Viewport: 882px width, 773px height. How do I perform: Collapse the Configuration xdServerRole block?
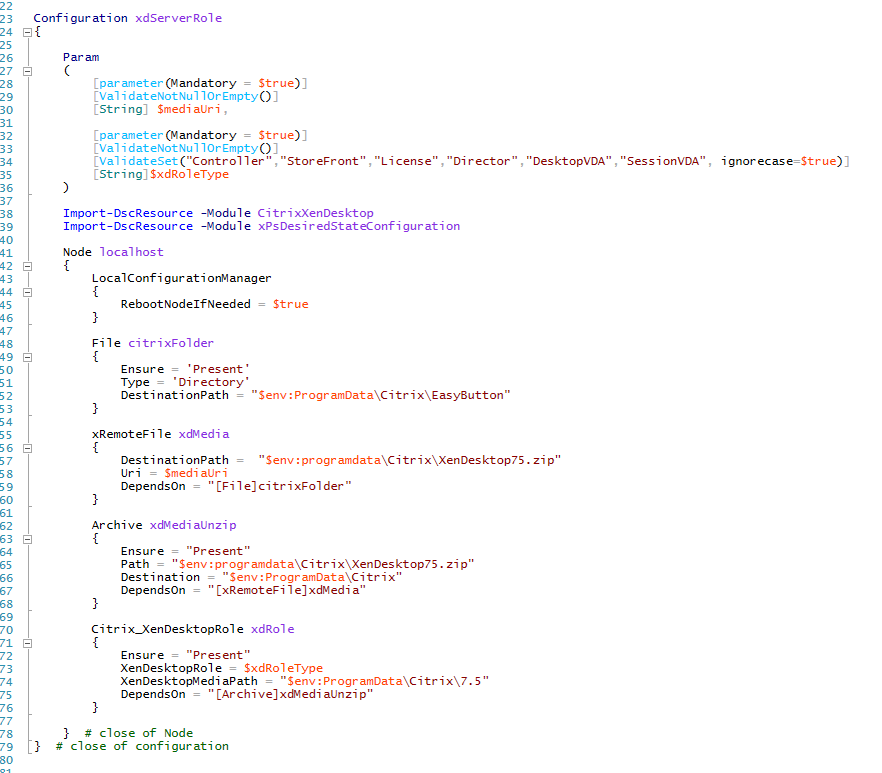coord(27,32)
